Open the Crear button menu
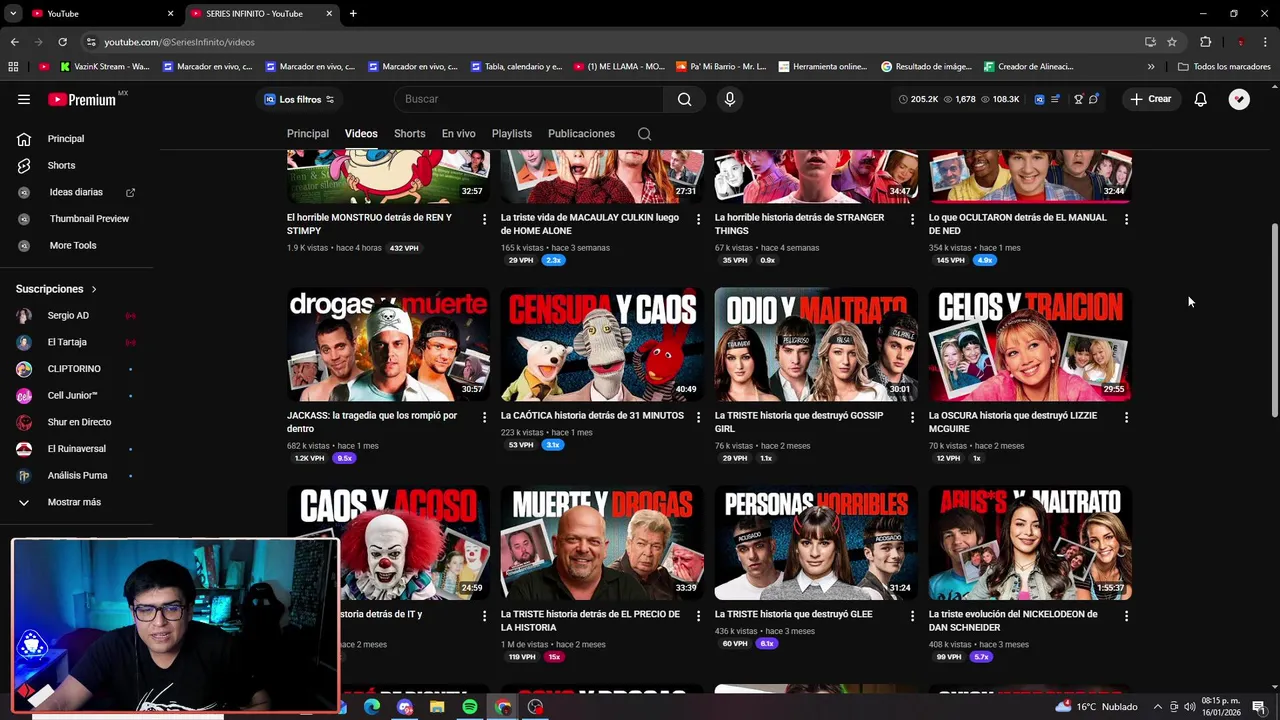This screenshot has height=720, width=1280. coord(1150,99)
